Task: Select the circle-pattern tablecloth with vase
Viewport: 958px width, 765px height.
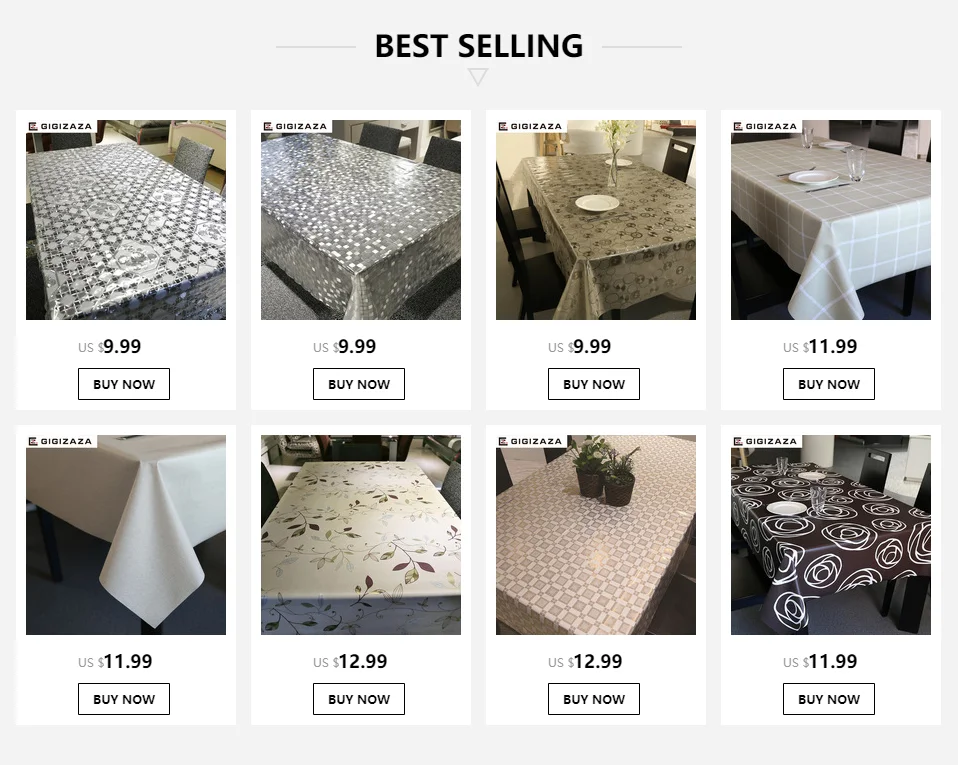Action: point(596,220)
